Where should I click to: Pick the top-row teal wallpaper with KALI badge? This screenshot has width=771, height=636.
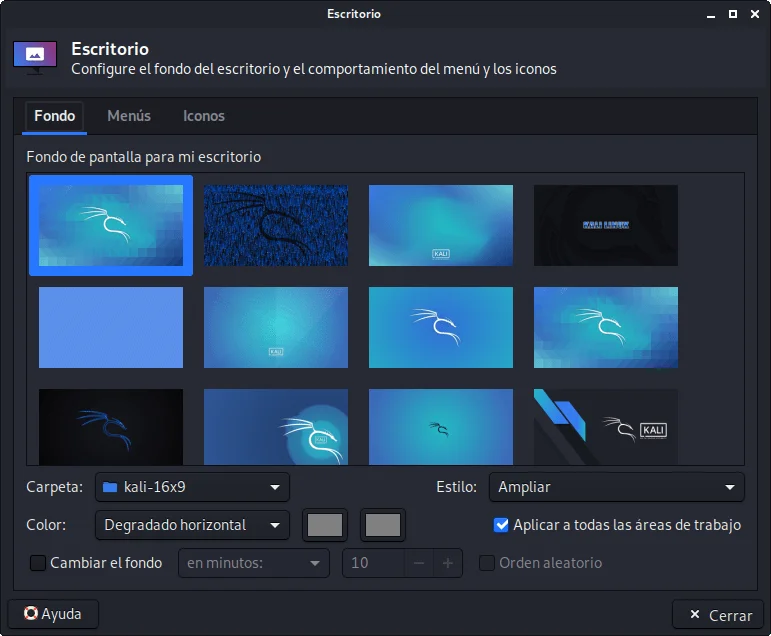(x=441, y=225)
